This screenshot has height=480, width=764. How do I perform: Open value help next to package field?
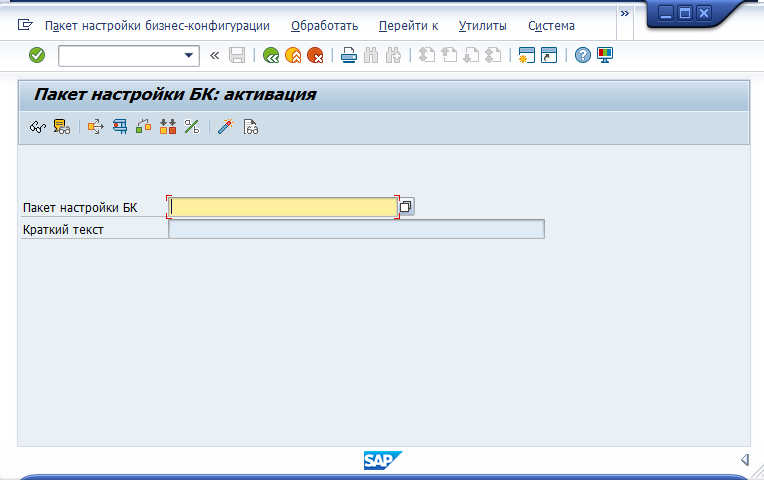tap(406, 207)
